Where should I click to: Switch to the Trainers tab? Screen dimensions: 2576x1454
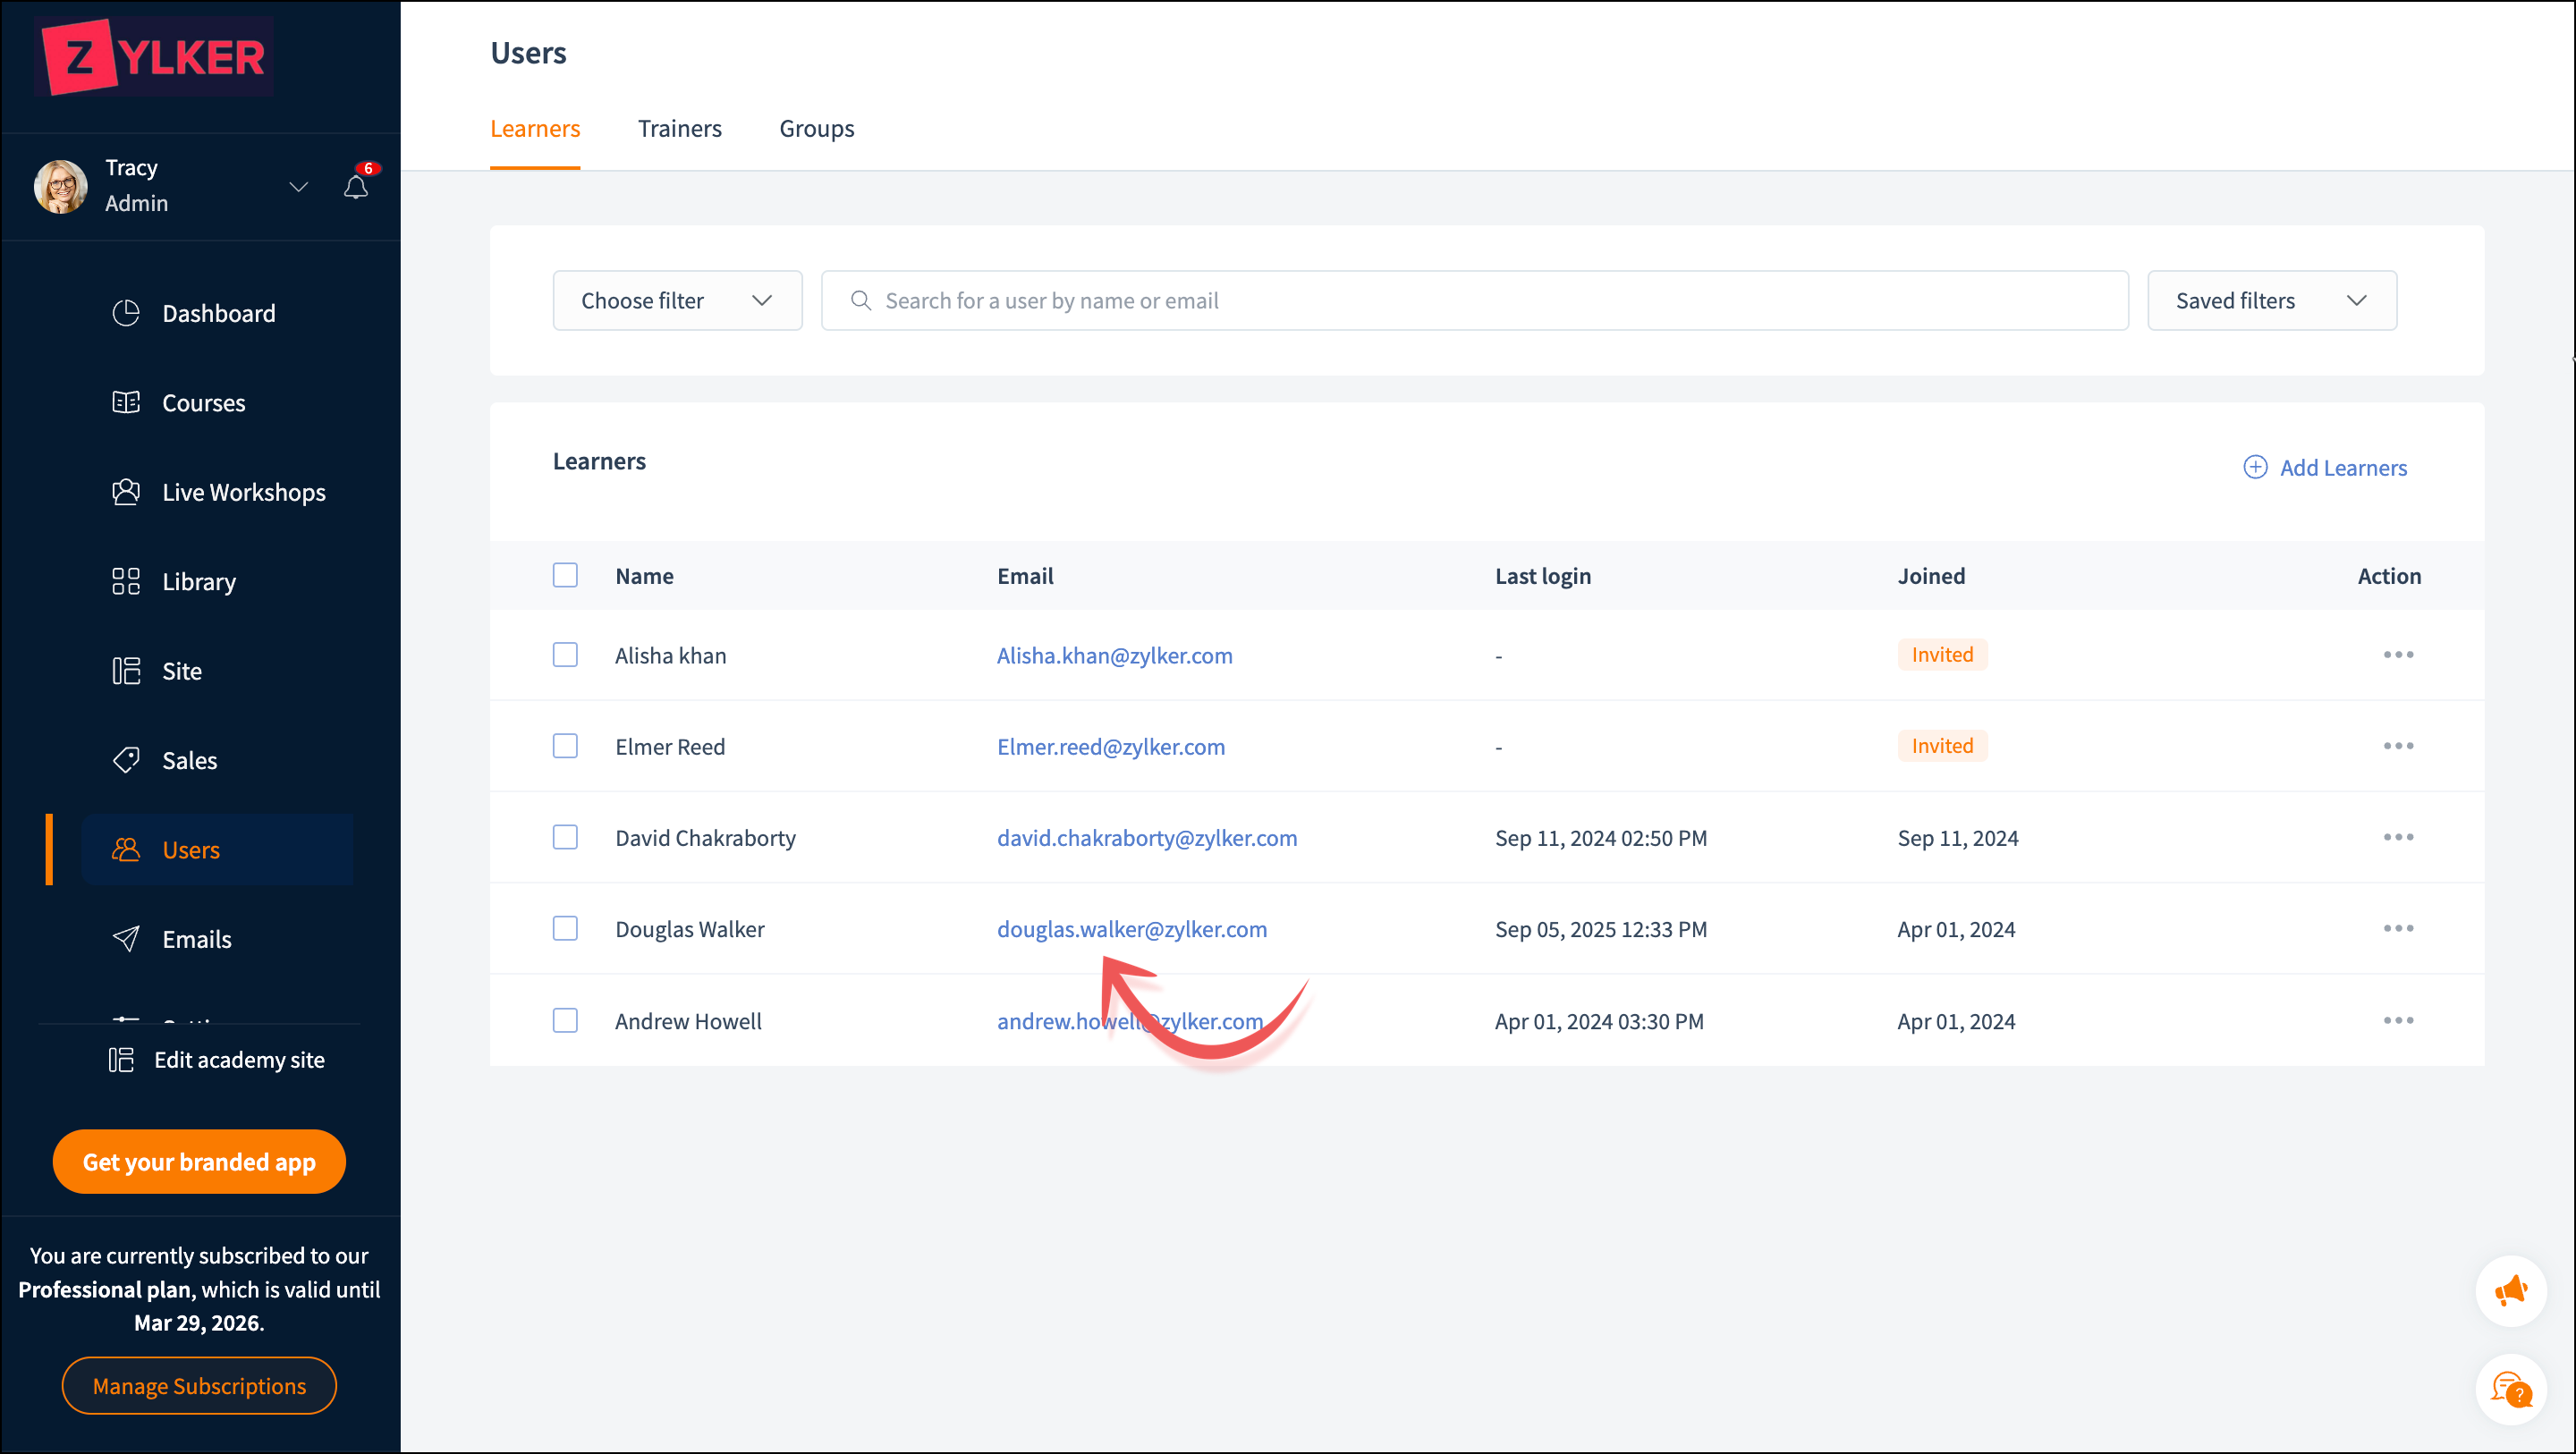pyautogui.click(x=679, y=129)
